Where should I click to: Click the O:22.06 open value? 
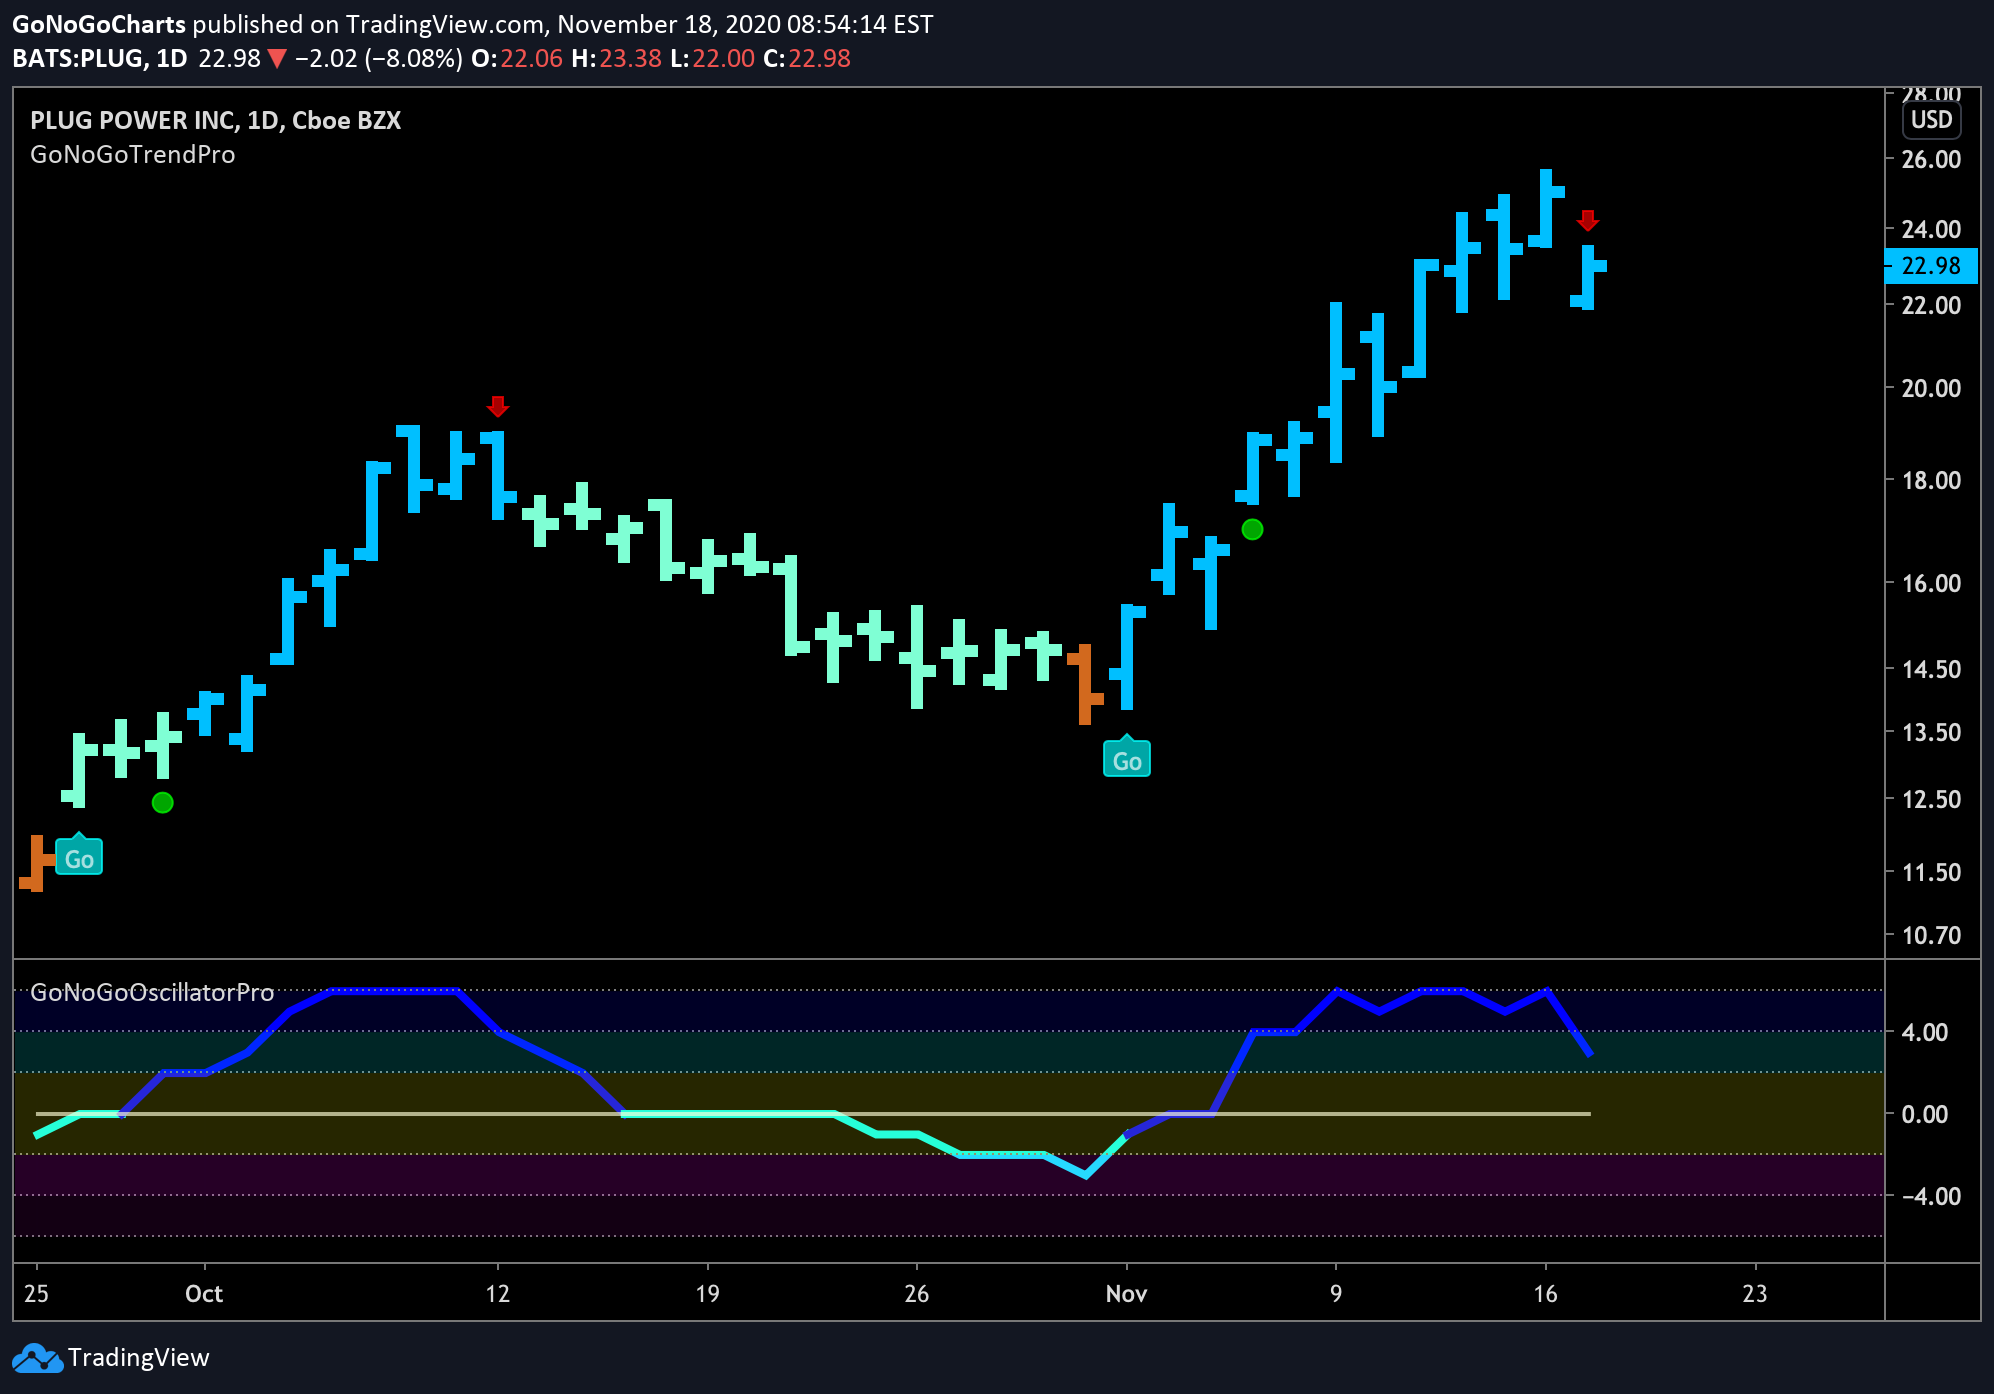[x=517, y=59]
